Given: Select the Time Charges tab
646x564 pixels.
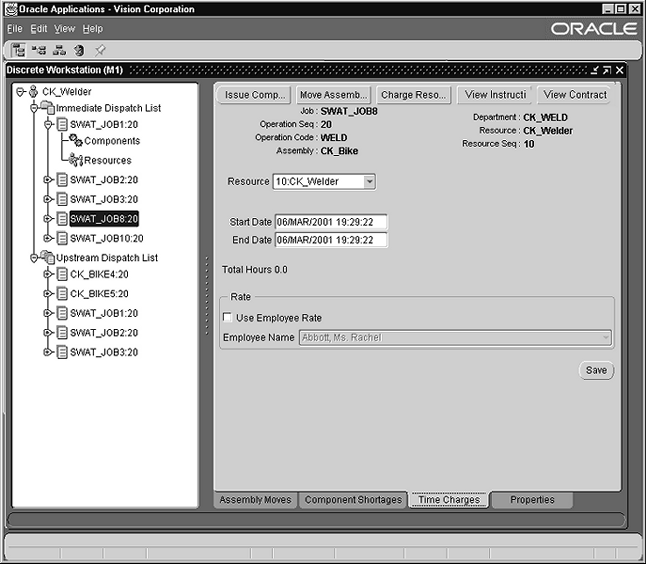Looking at the screenshot, I should pos(449,500).
